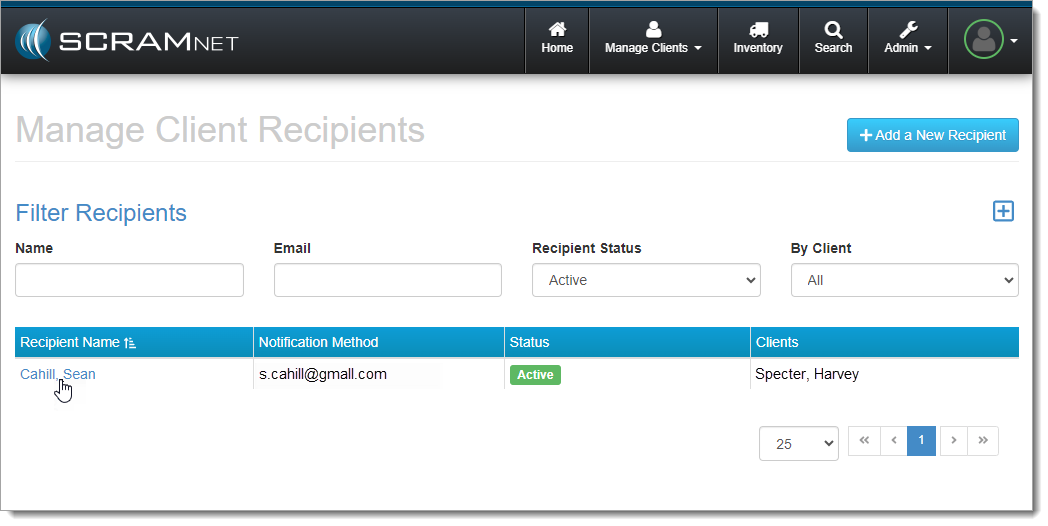The image size is (1048, 526).
Task: Open the Manage Clients menu
Action: (653, 39)
